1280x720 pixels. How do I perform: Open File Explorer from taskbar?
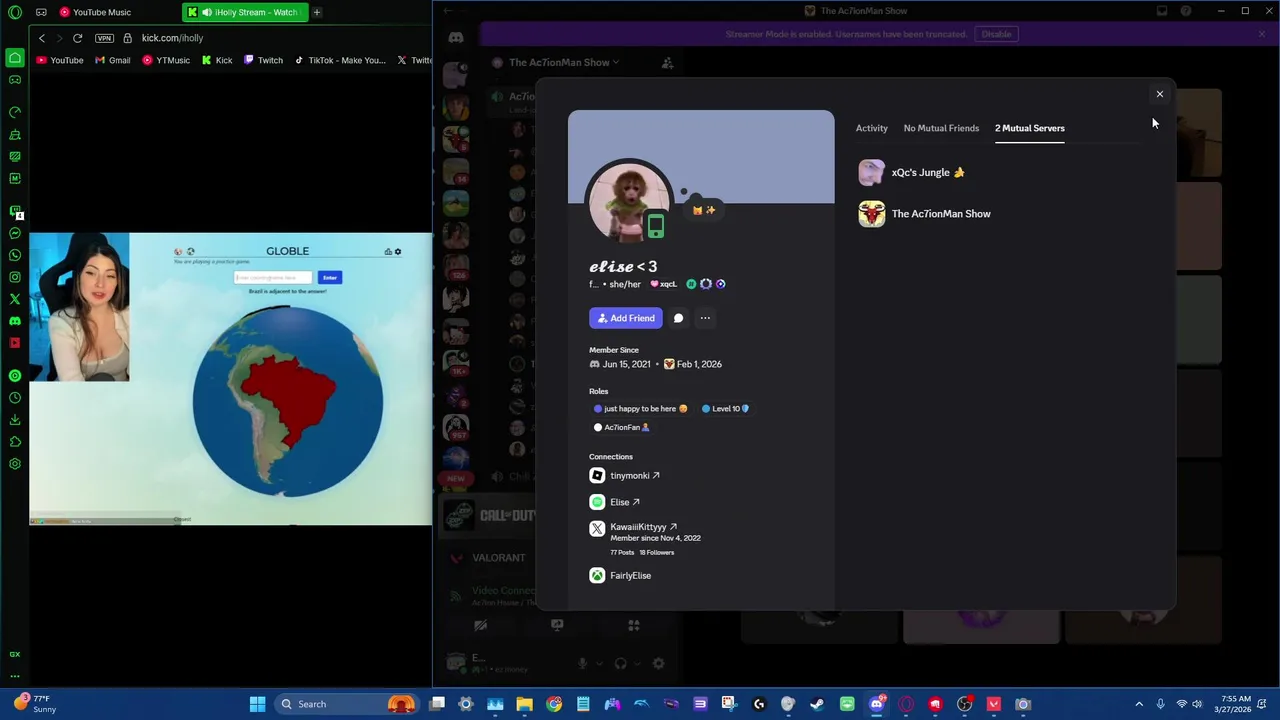(524, 704)
